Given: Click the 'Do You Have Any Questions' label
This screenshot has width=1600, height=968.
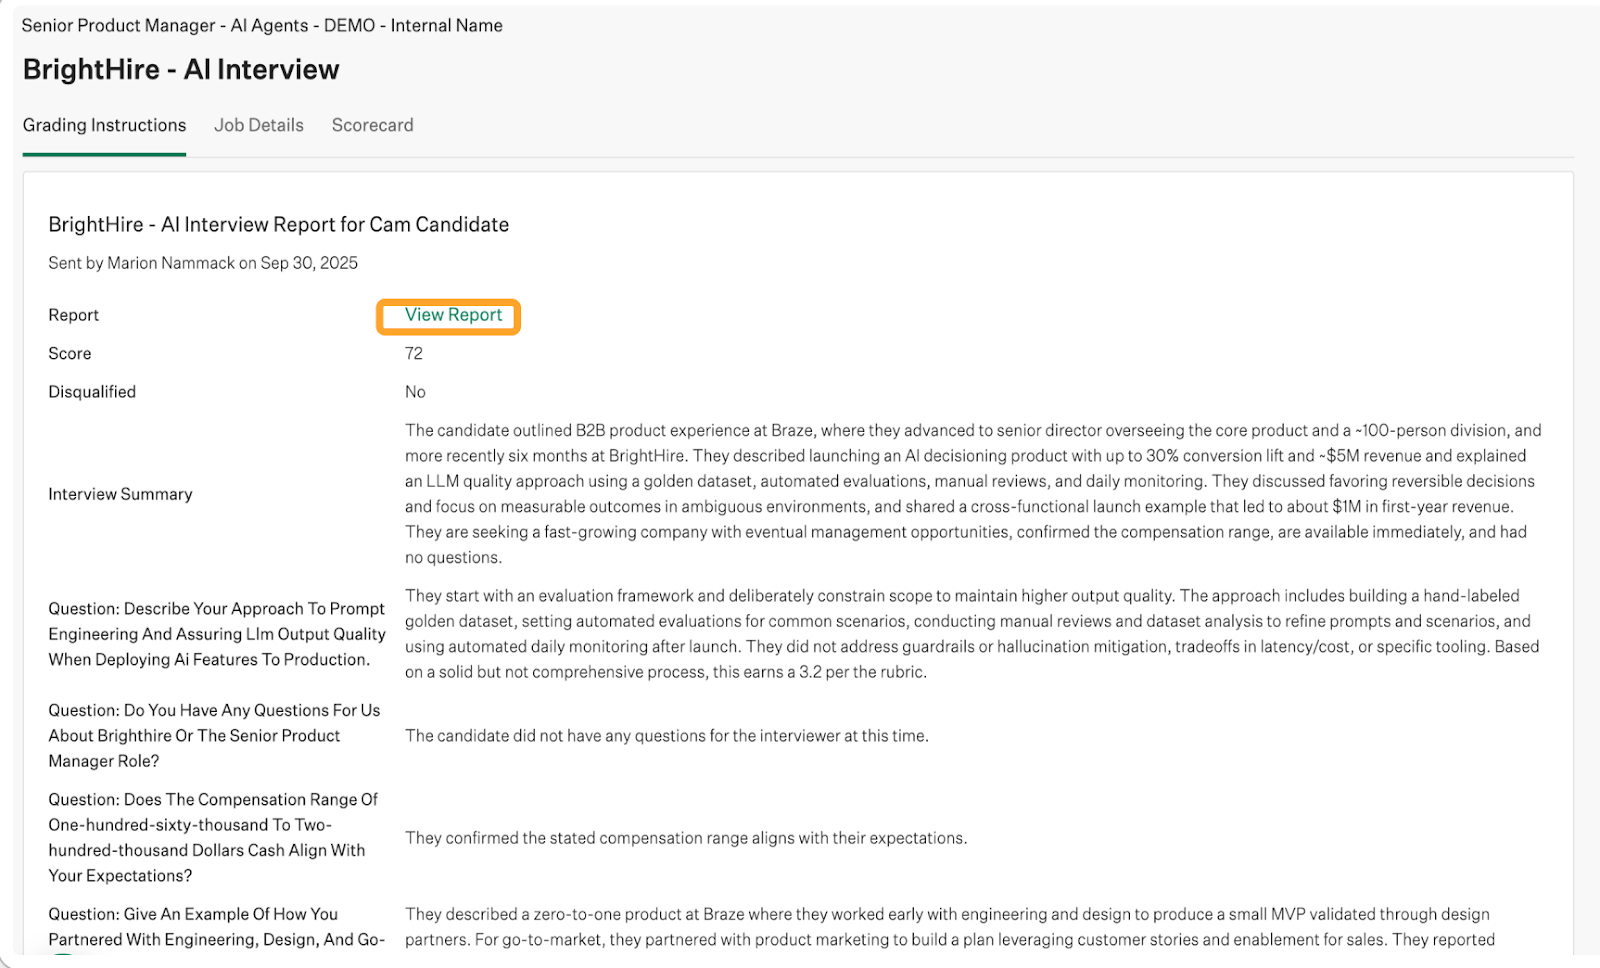Looking at the screenshot, I should click(x=214, y=735).
